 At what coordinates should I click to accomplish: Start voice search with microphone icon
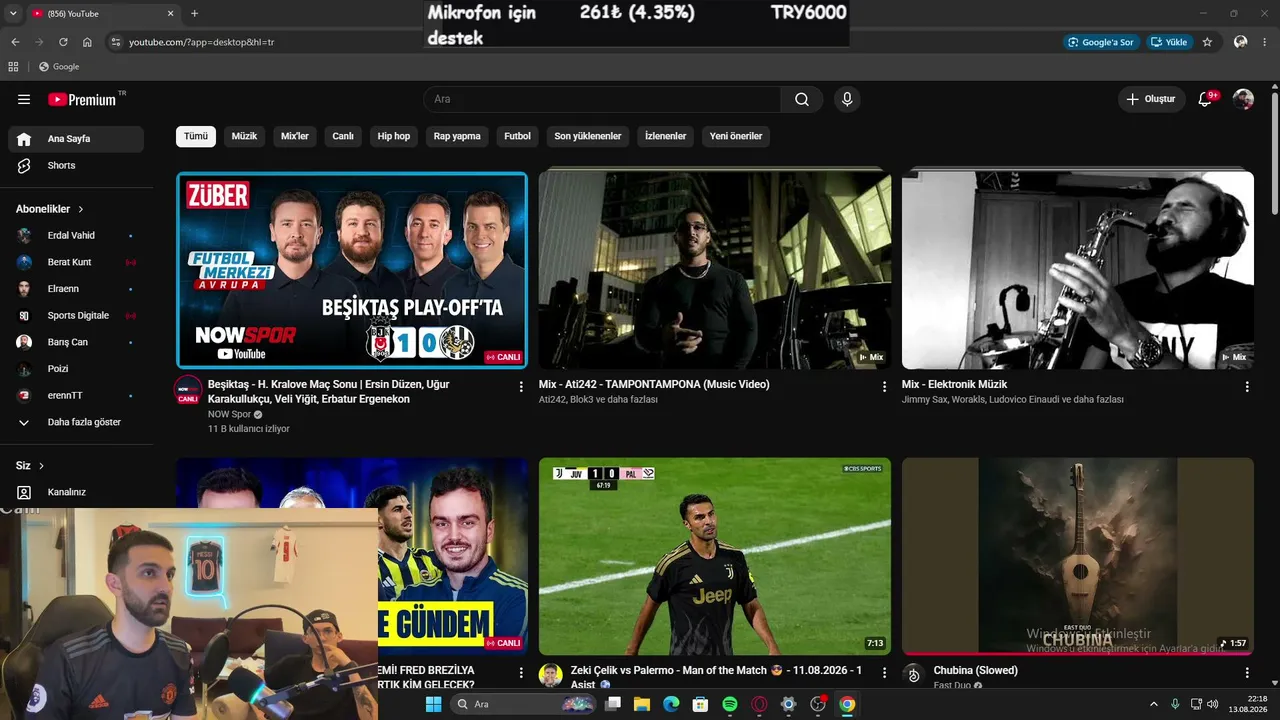[x=847, y=99]
